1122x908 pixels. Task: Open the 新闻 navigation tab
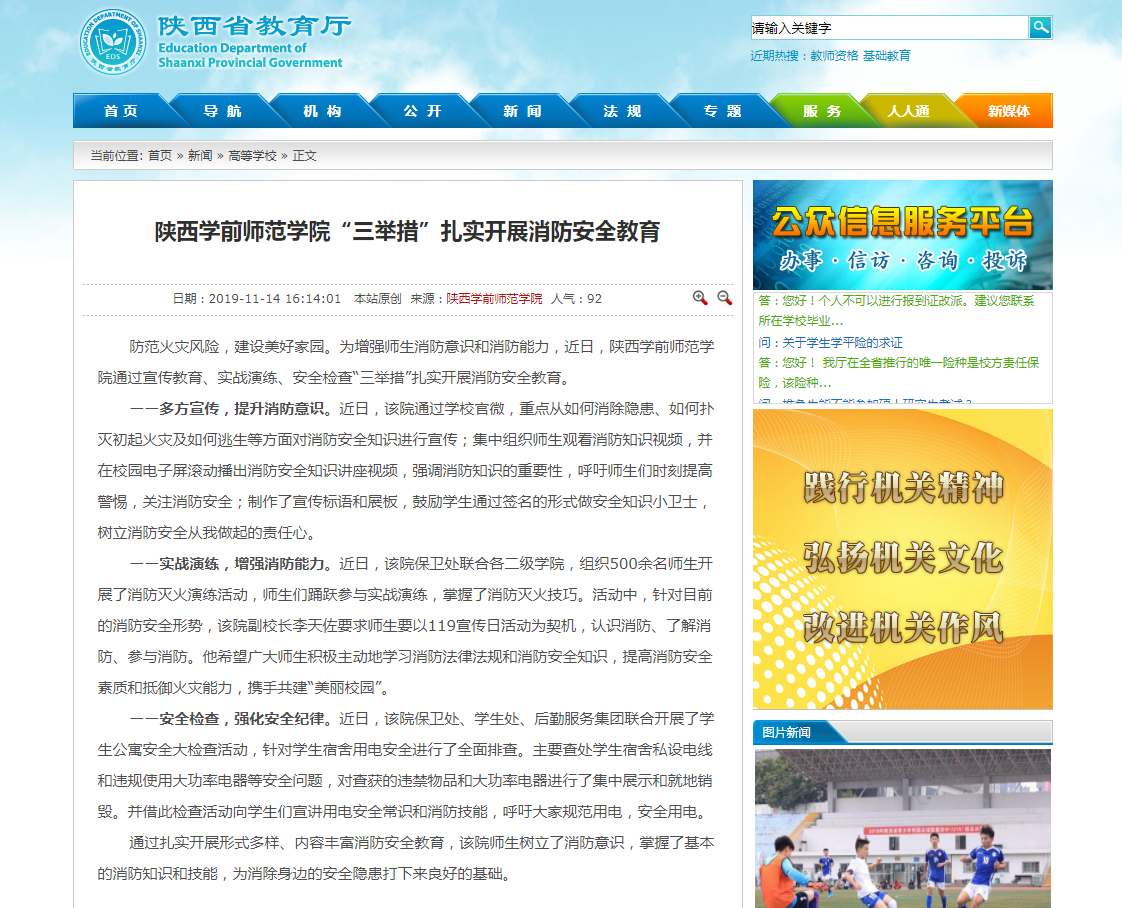tap(521, 111)
